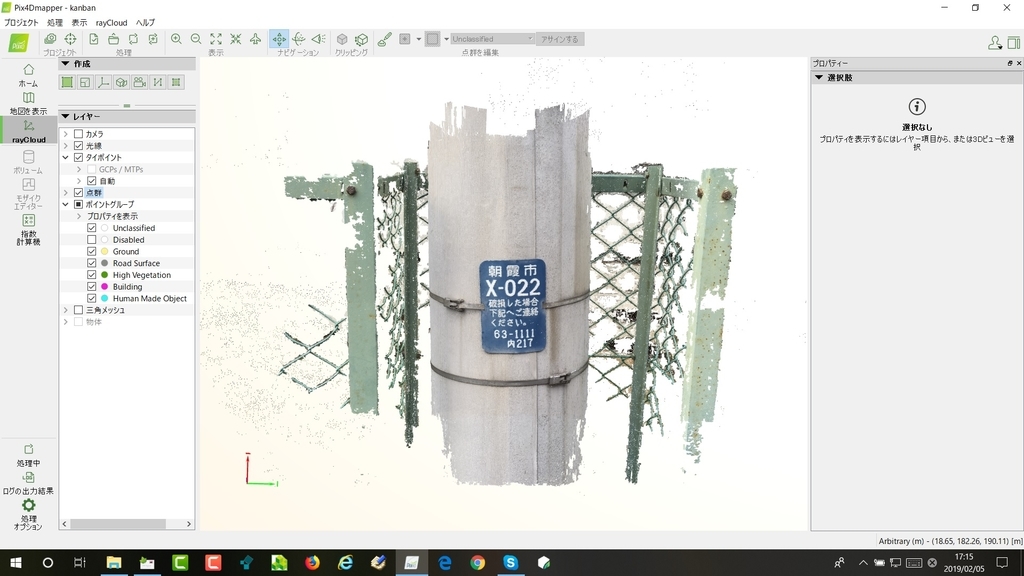The width and height of the screenshot is (1024, 576).
Task: Click the Human Made Object cyan dot
Action: pyautogui.click(x=104, y=298)
